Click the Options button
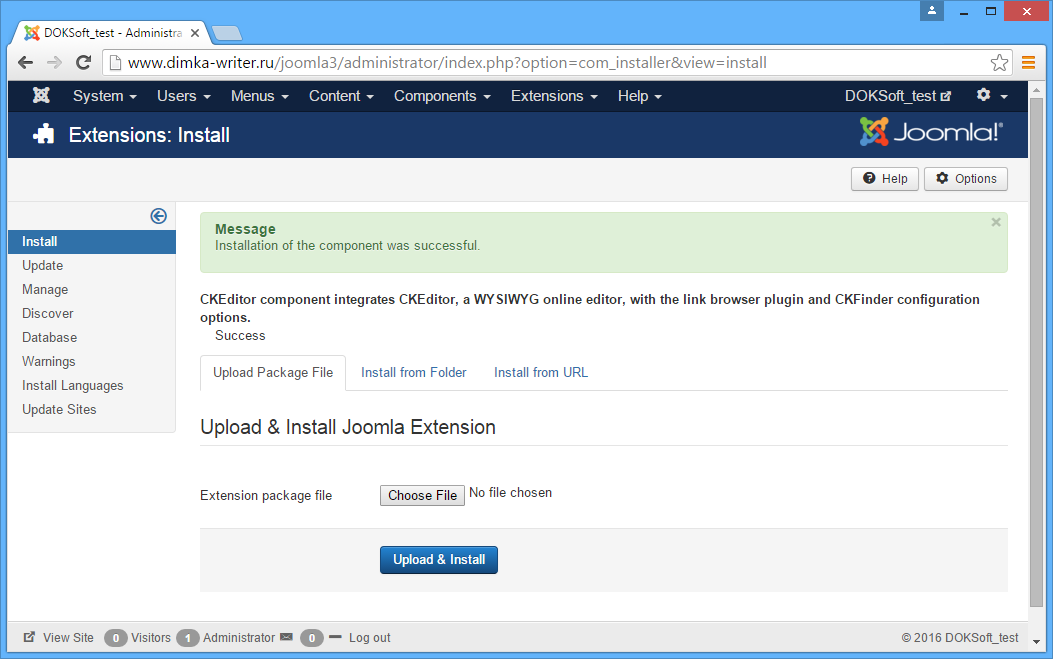This screenshot has height=659, width=1053. (966, 179)
